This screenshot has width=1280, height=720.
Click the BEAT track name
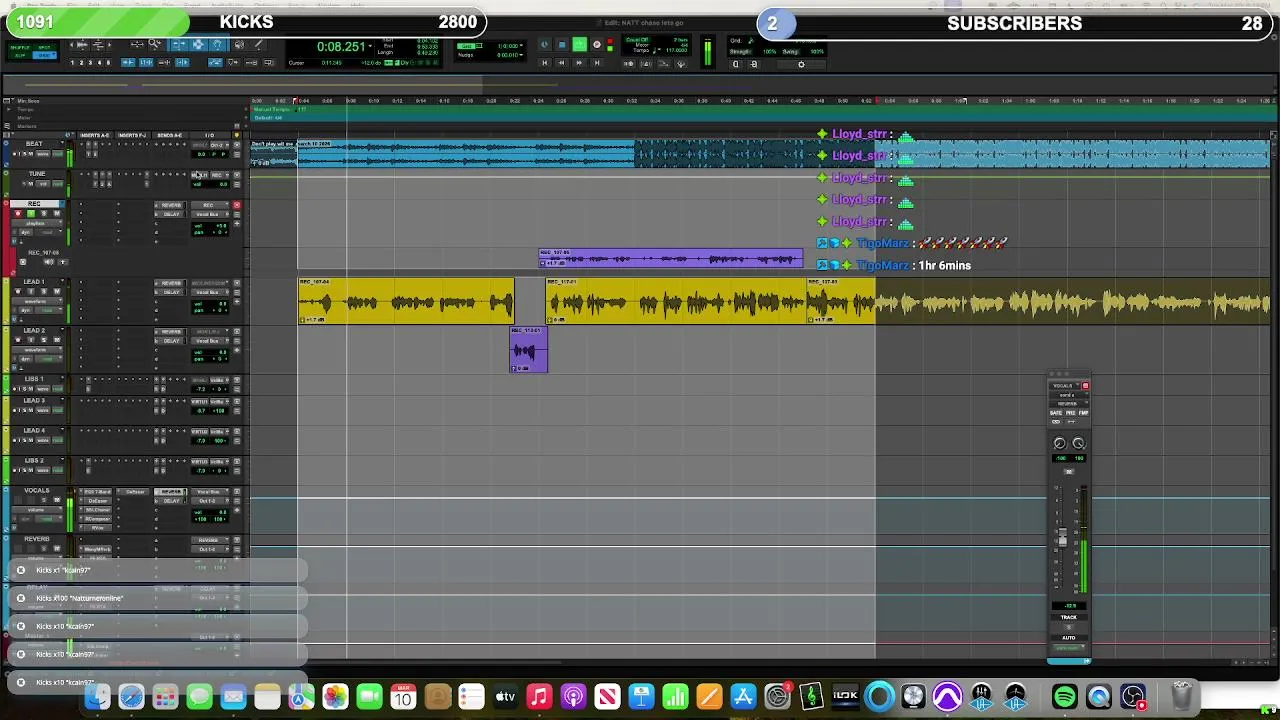pos(34,144)
